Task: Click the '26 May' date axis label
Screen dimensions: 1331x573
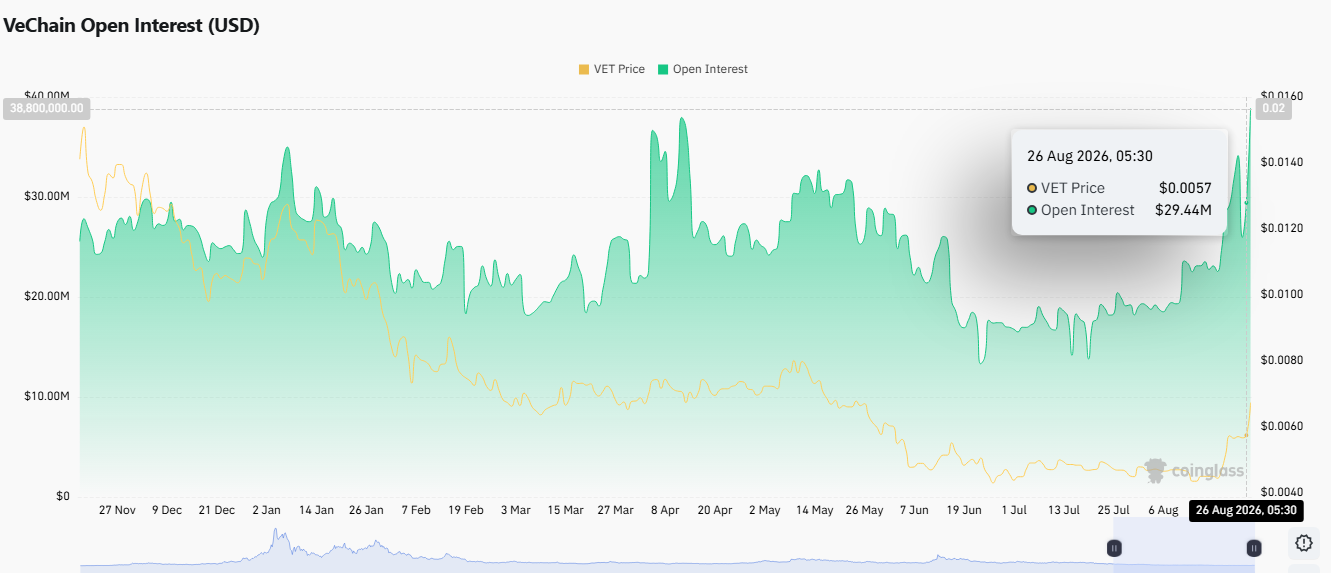Action: (864, 510)
